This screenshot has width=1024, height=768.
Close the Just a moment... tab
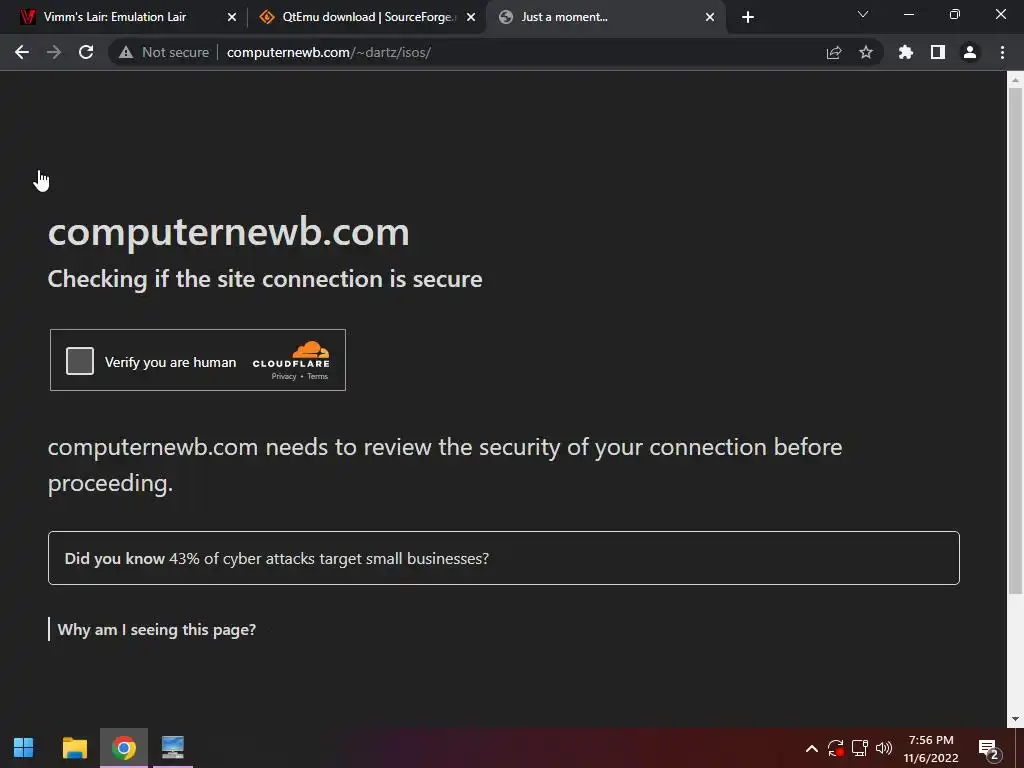coord(710,17)
